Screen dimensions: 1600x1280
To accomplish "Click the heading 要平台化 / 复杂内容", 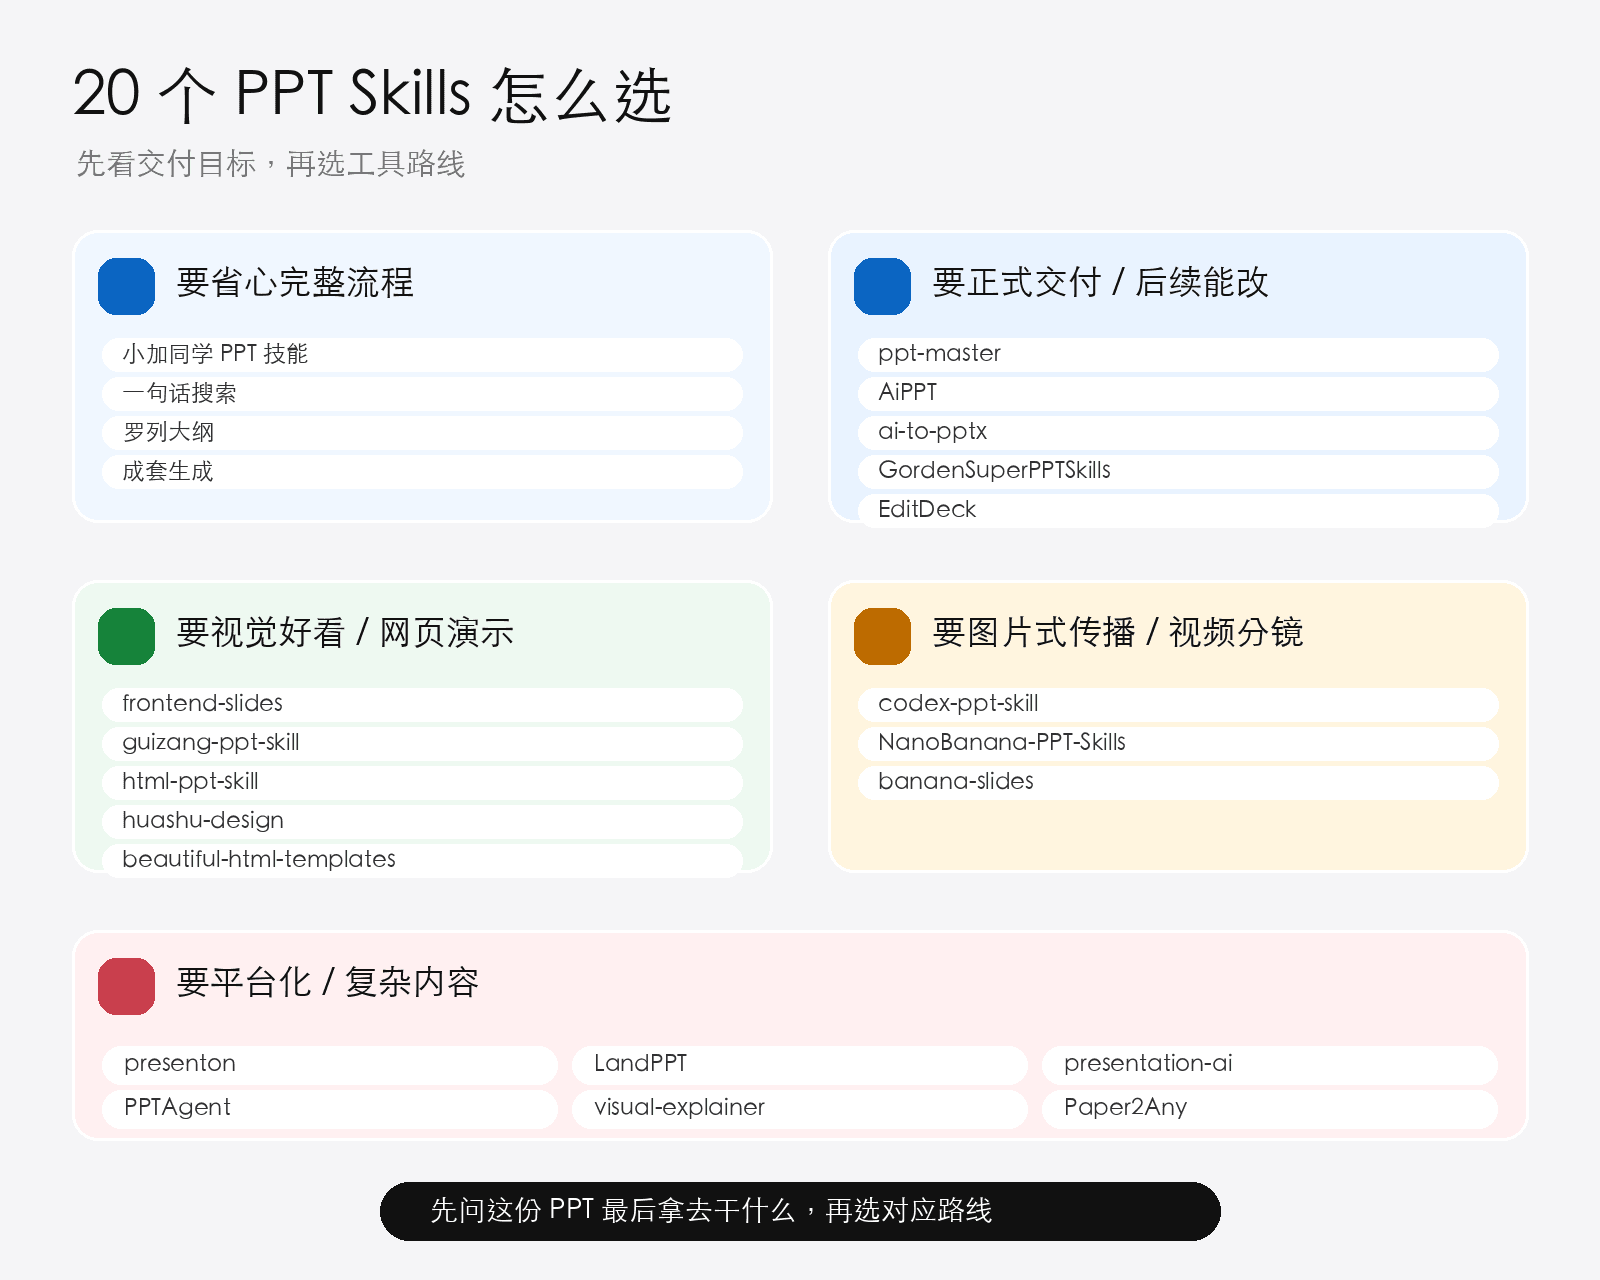I will (327, 983).
